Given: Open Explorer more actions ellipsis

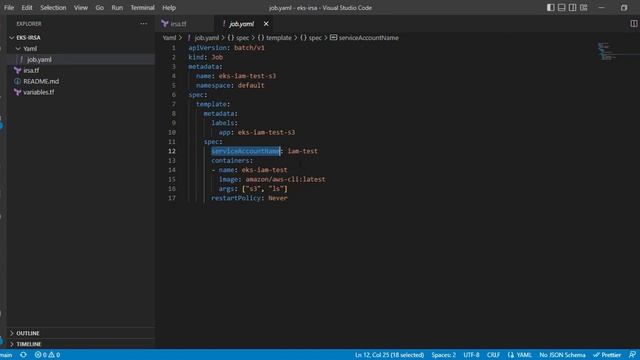Looking at the screenshot, I should pyautogui.click(x=144, y=24).
